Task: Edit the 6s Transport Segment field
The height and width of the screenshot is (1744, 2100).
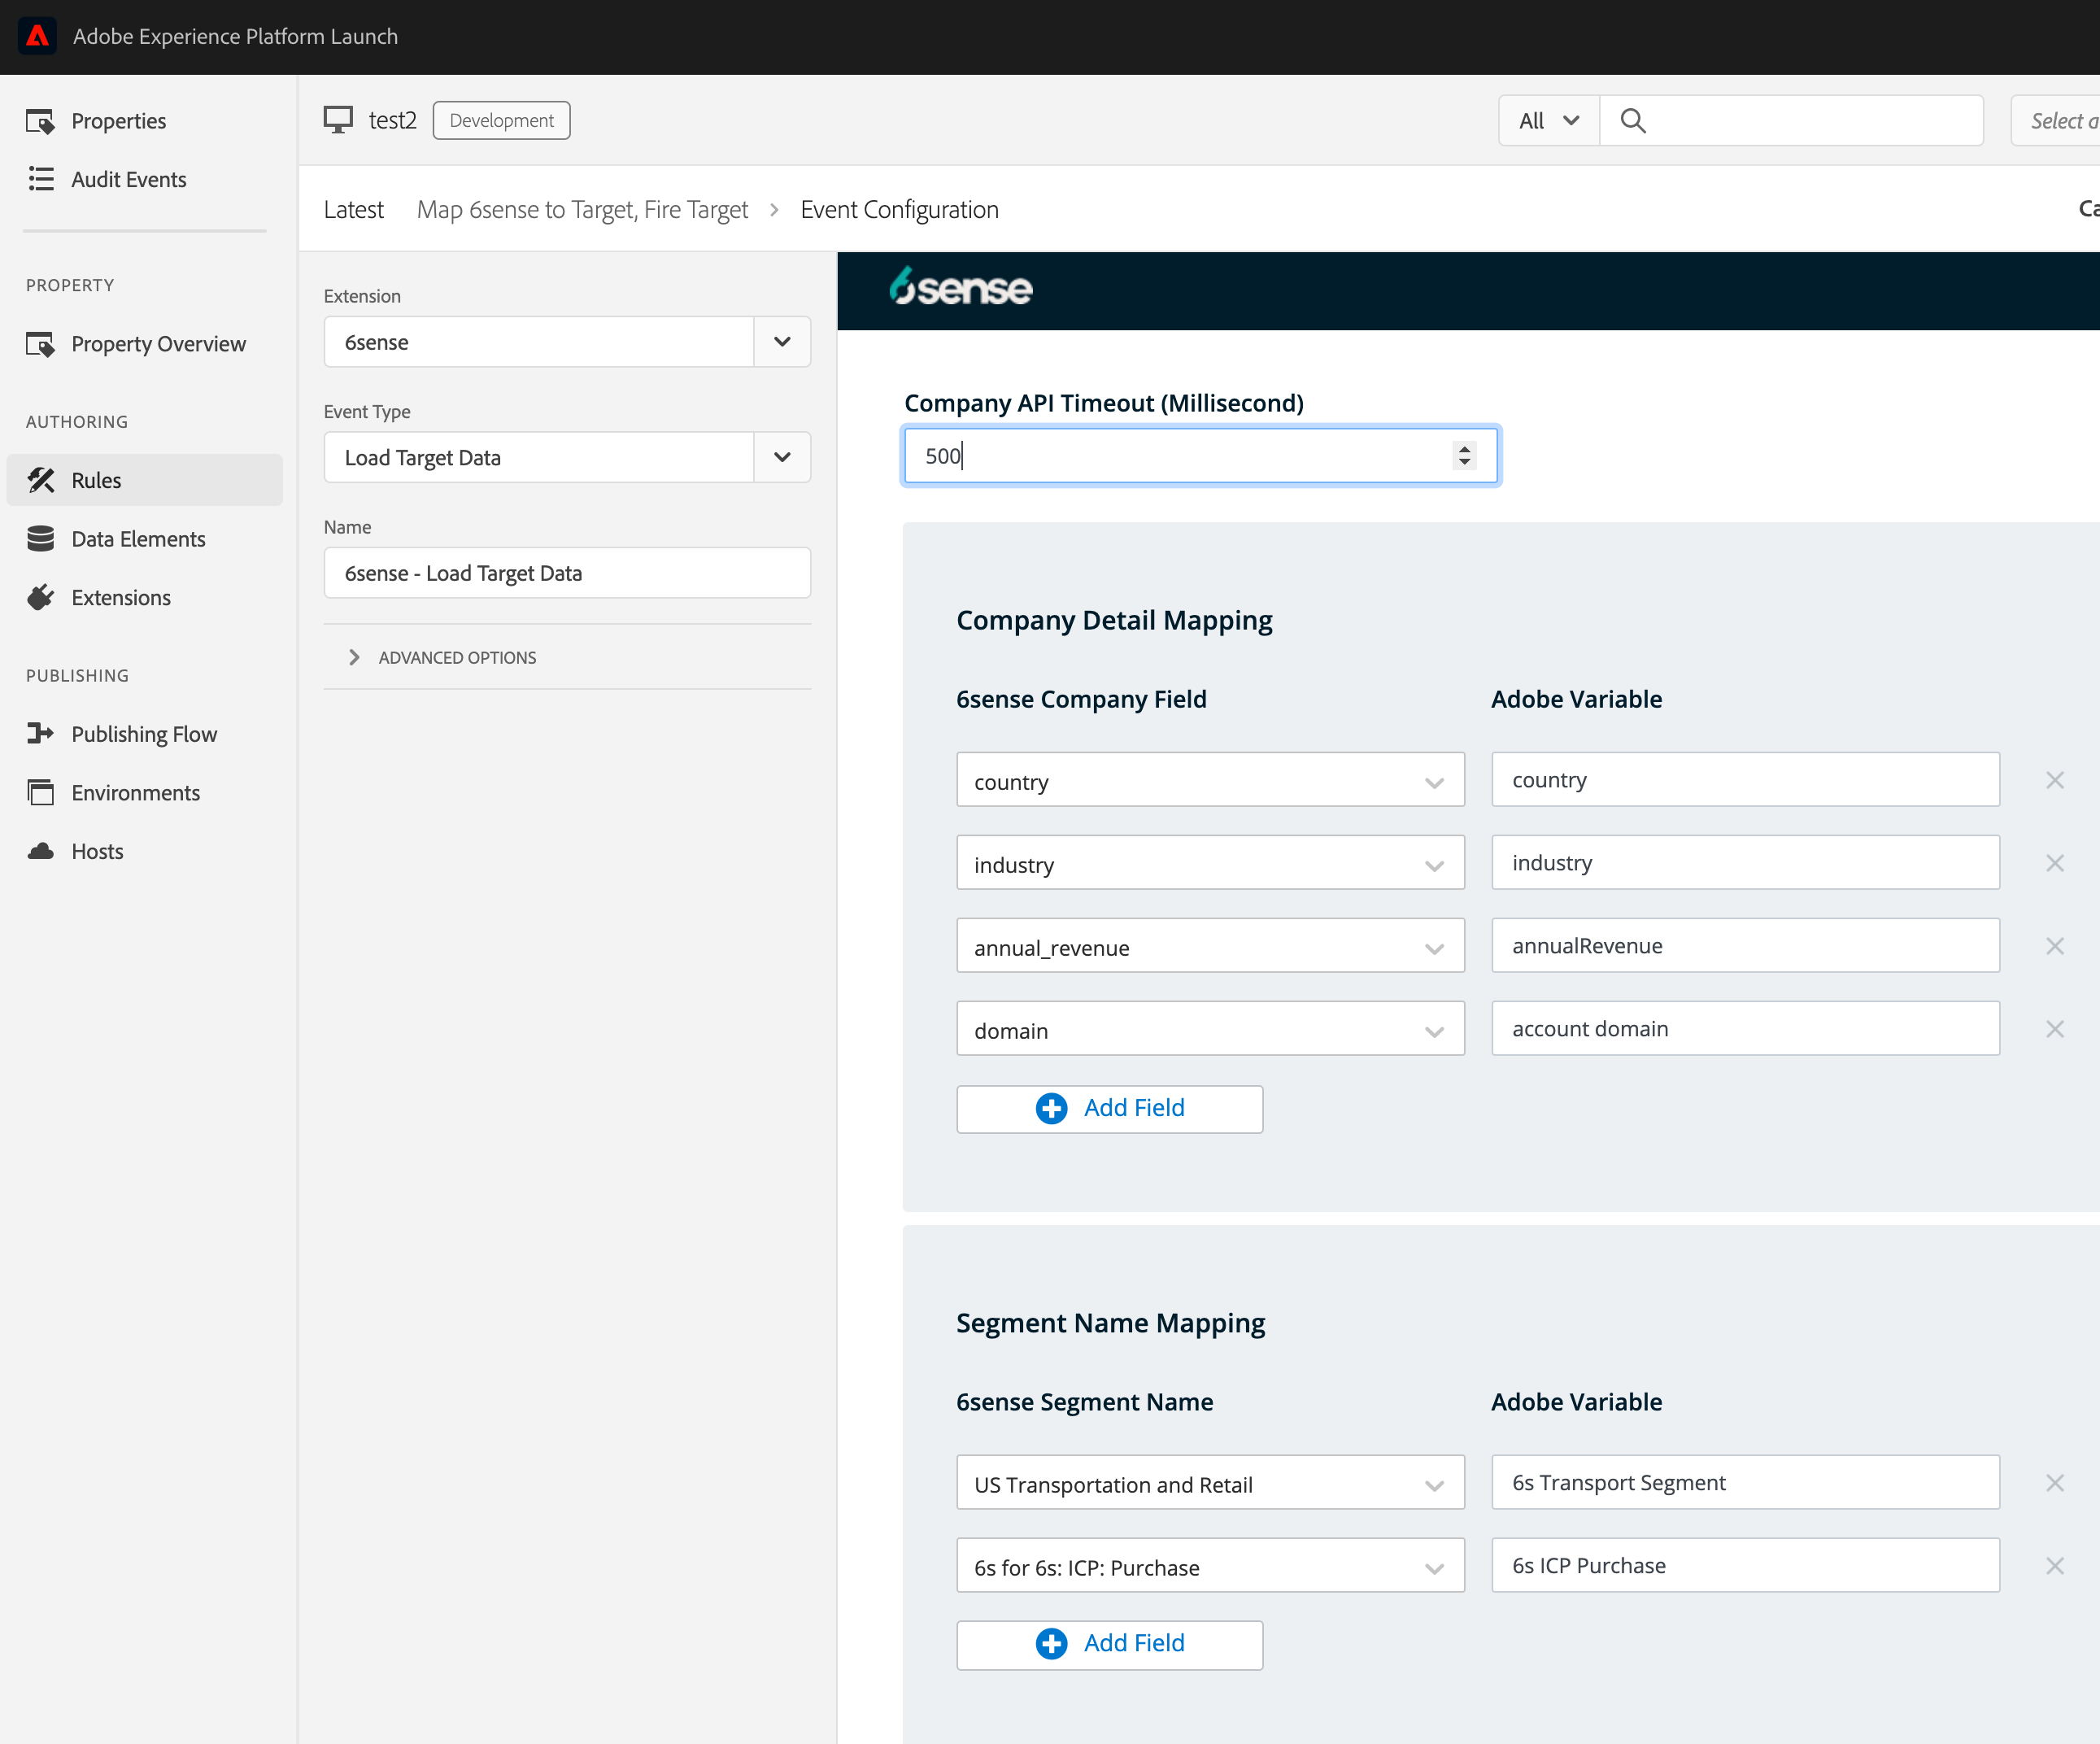Action: (1746, 1483)
